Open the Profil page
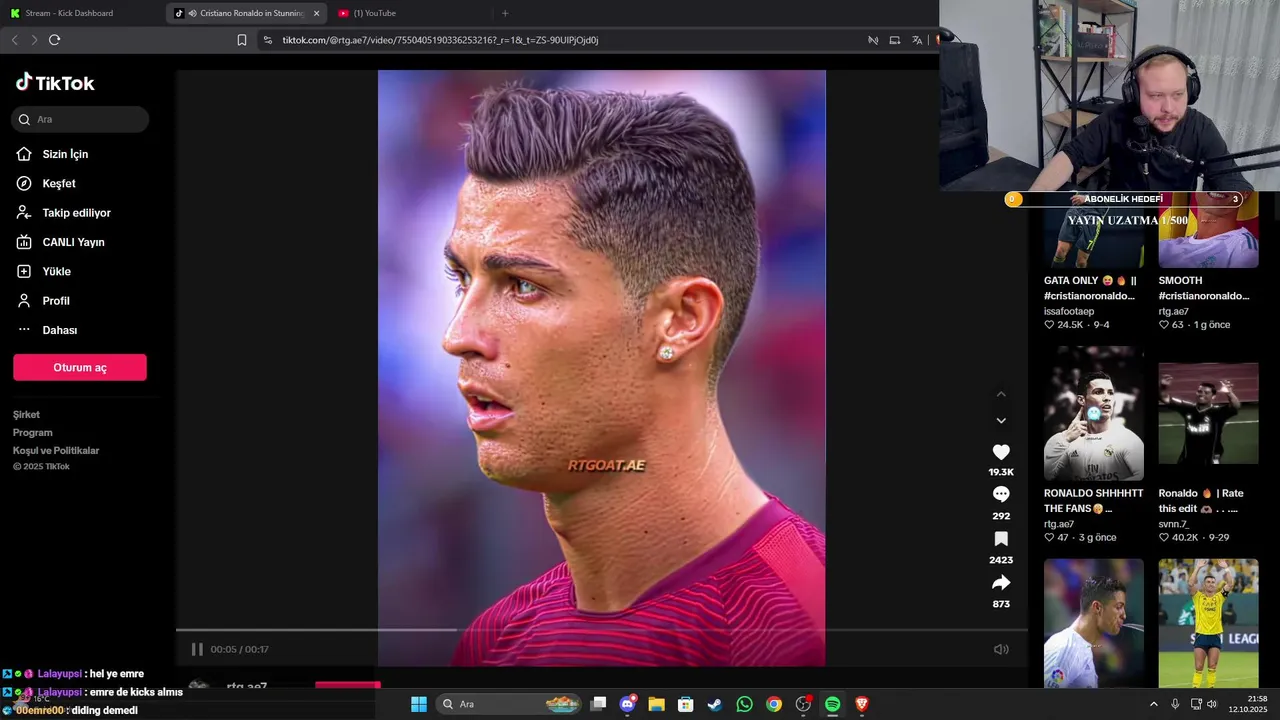 [x=56, y=301]
